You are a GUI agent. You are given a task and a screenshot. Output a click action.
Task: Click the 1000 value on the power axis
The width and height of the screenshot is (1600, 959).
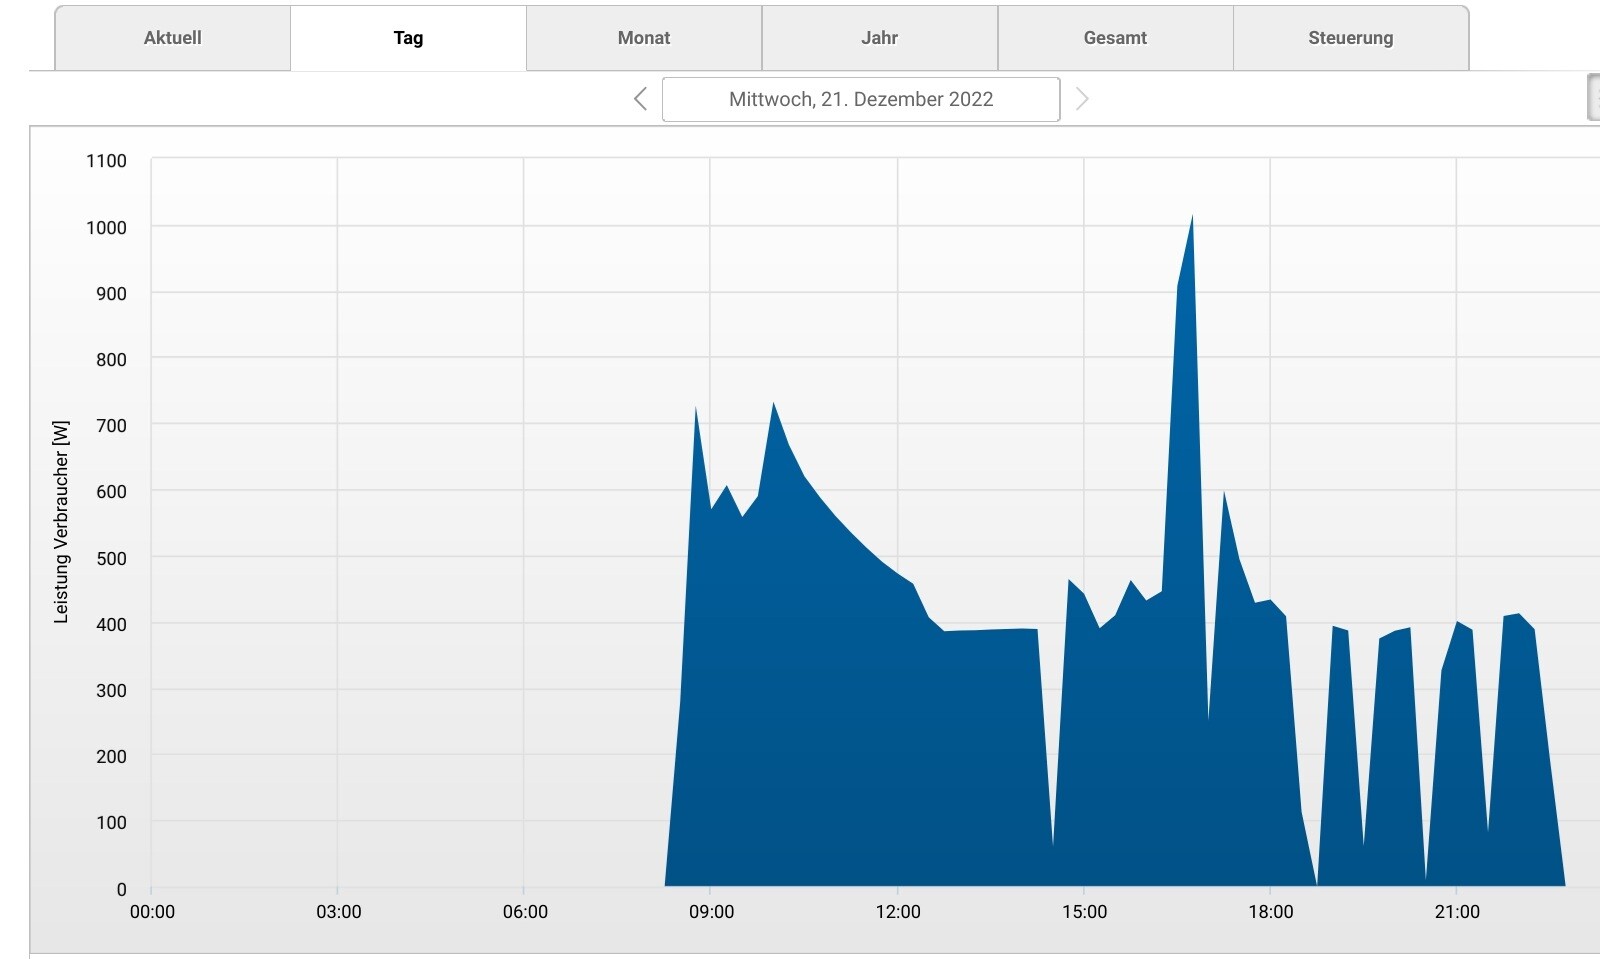point(106,227)
